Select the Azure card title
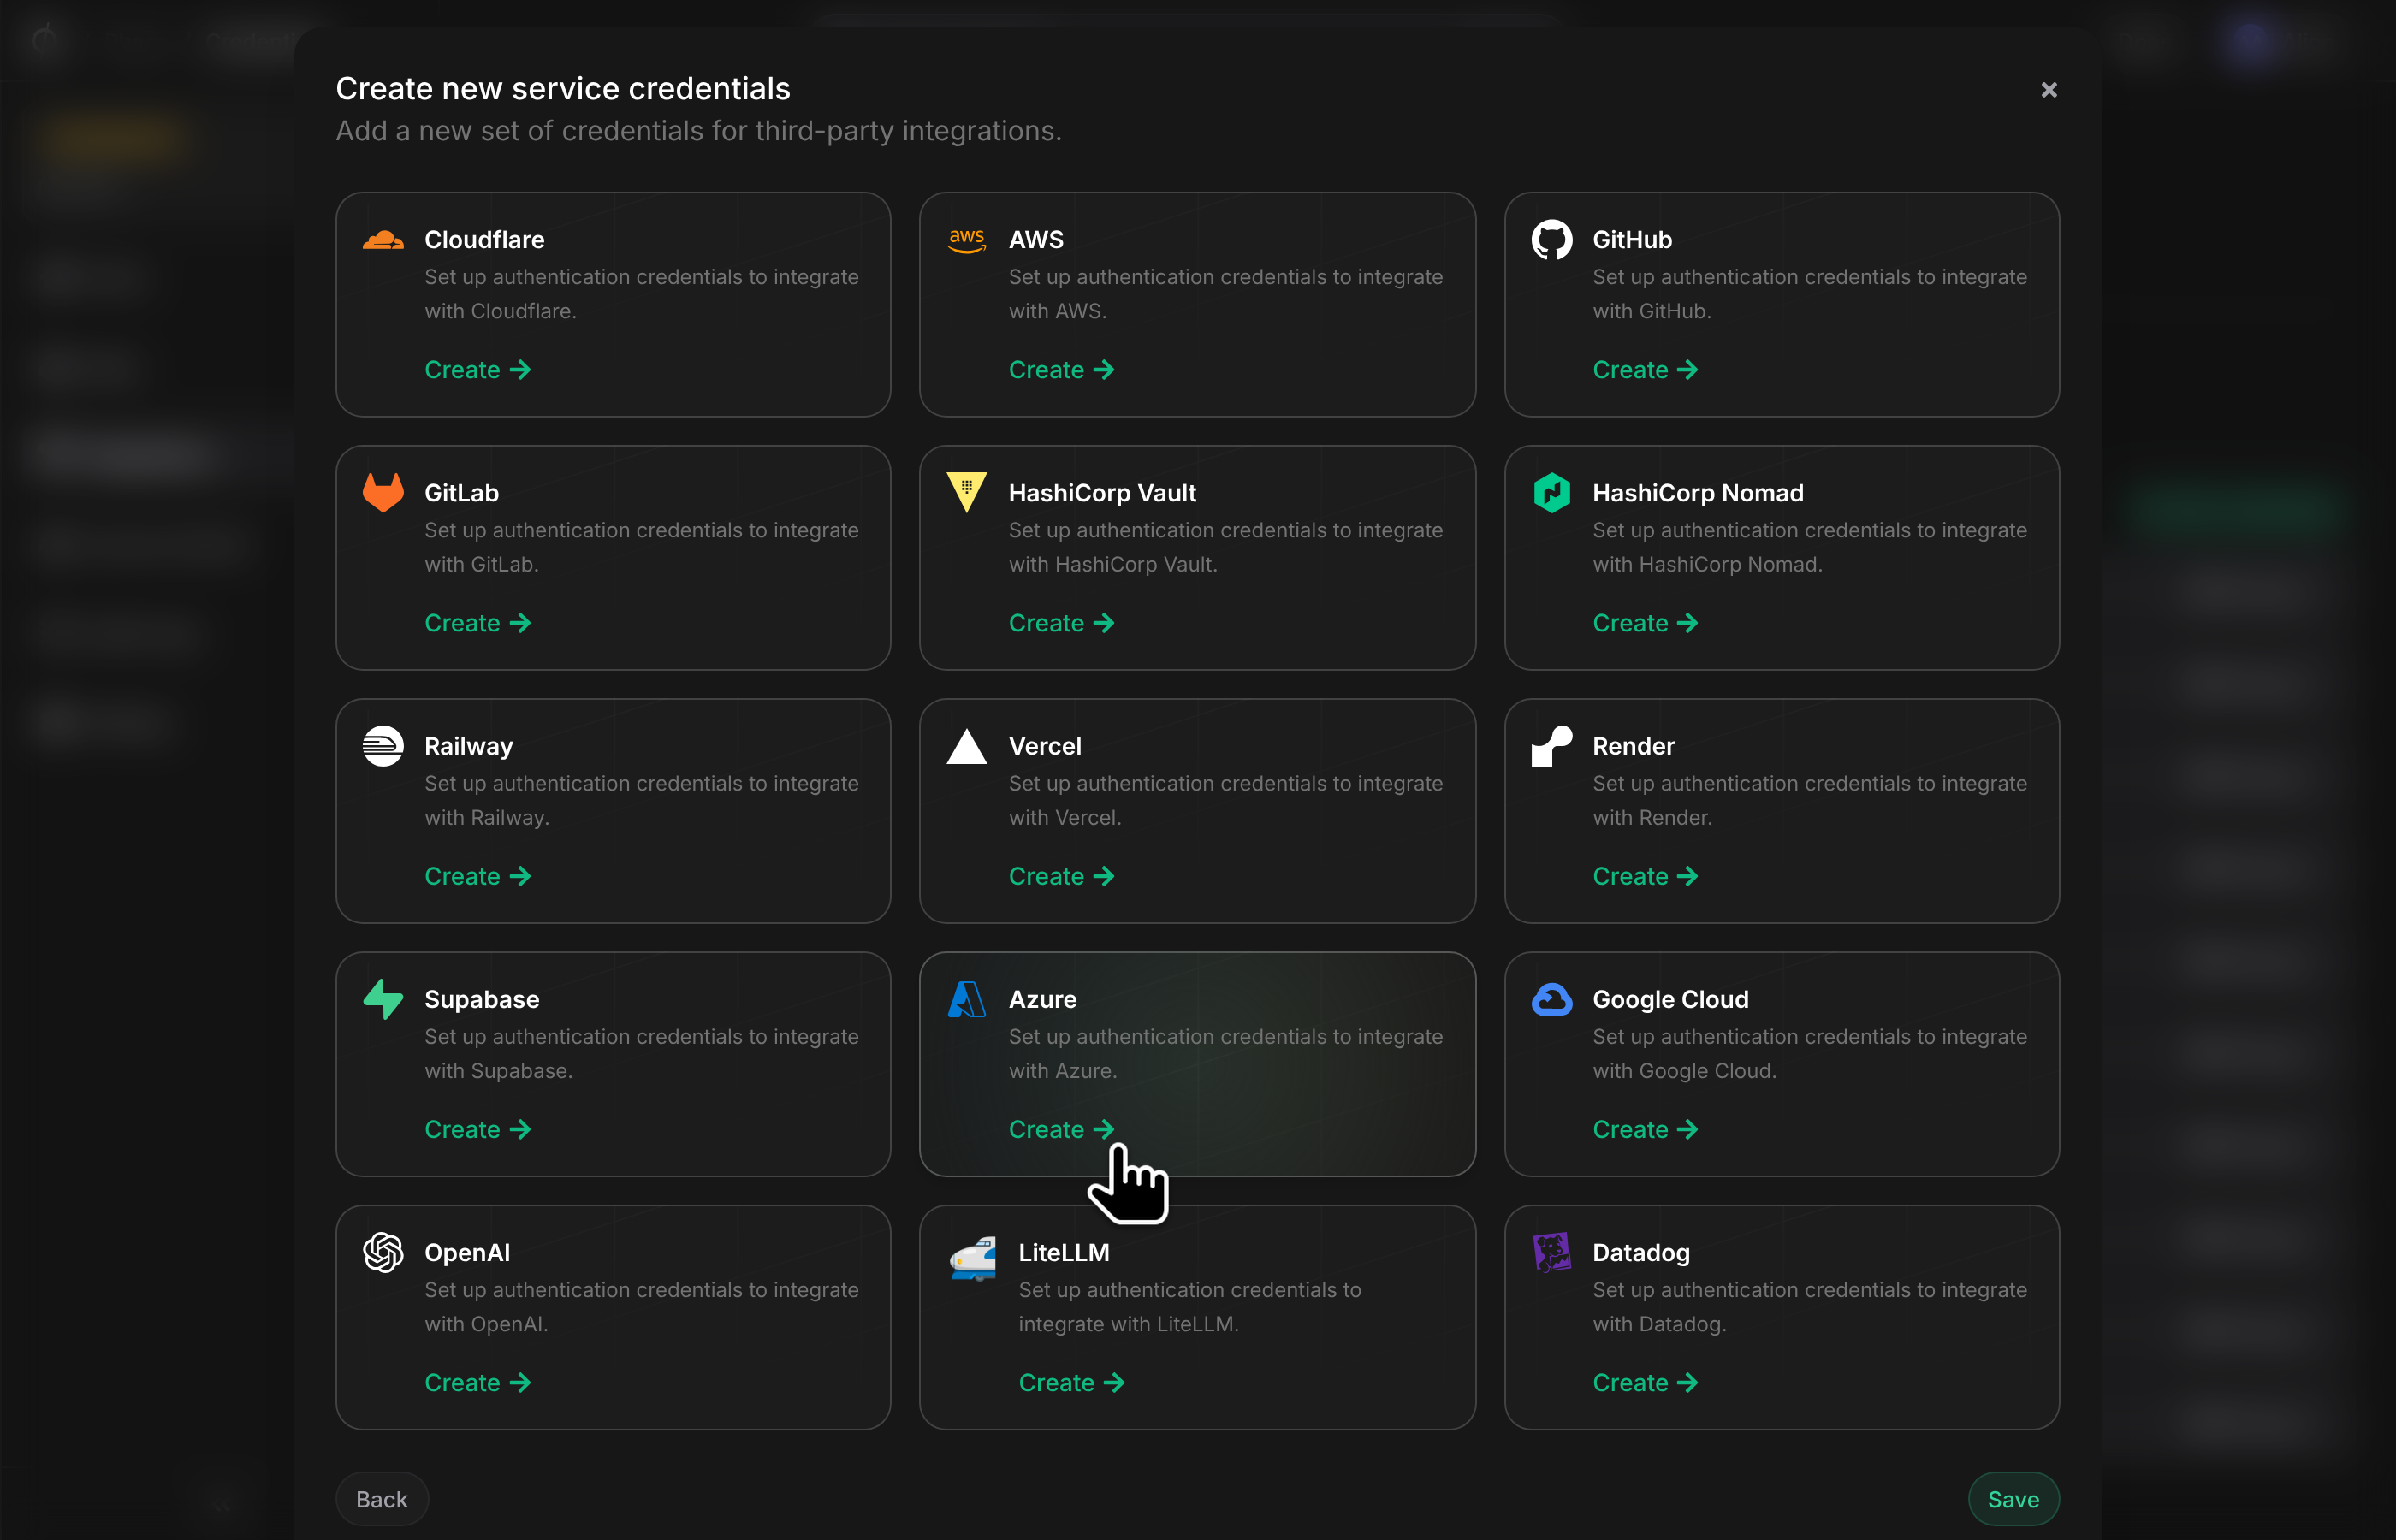2396x1540 pixels. pyautogui.click(x=1042, y=999)
